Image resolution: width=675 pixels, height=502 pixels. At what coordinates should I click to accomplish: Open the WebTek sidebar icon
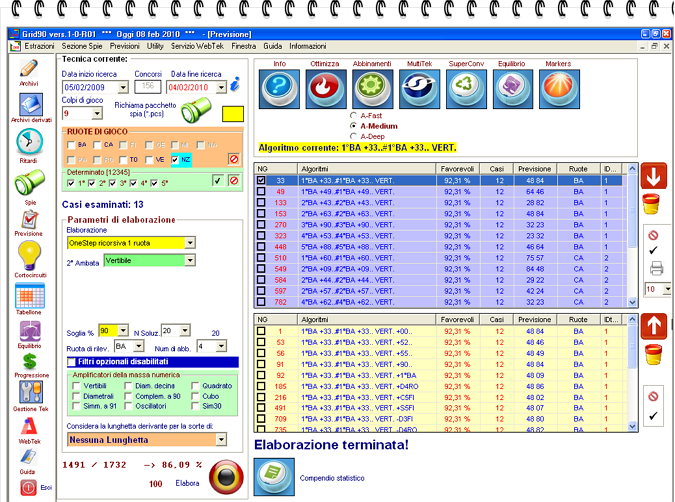(x=29, y=427)
